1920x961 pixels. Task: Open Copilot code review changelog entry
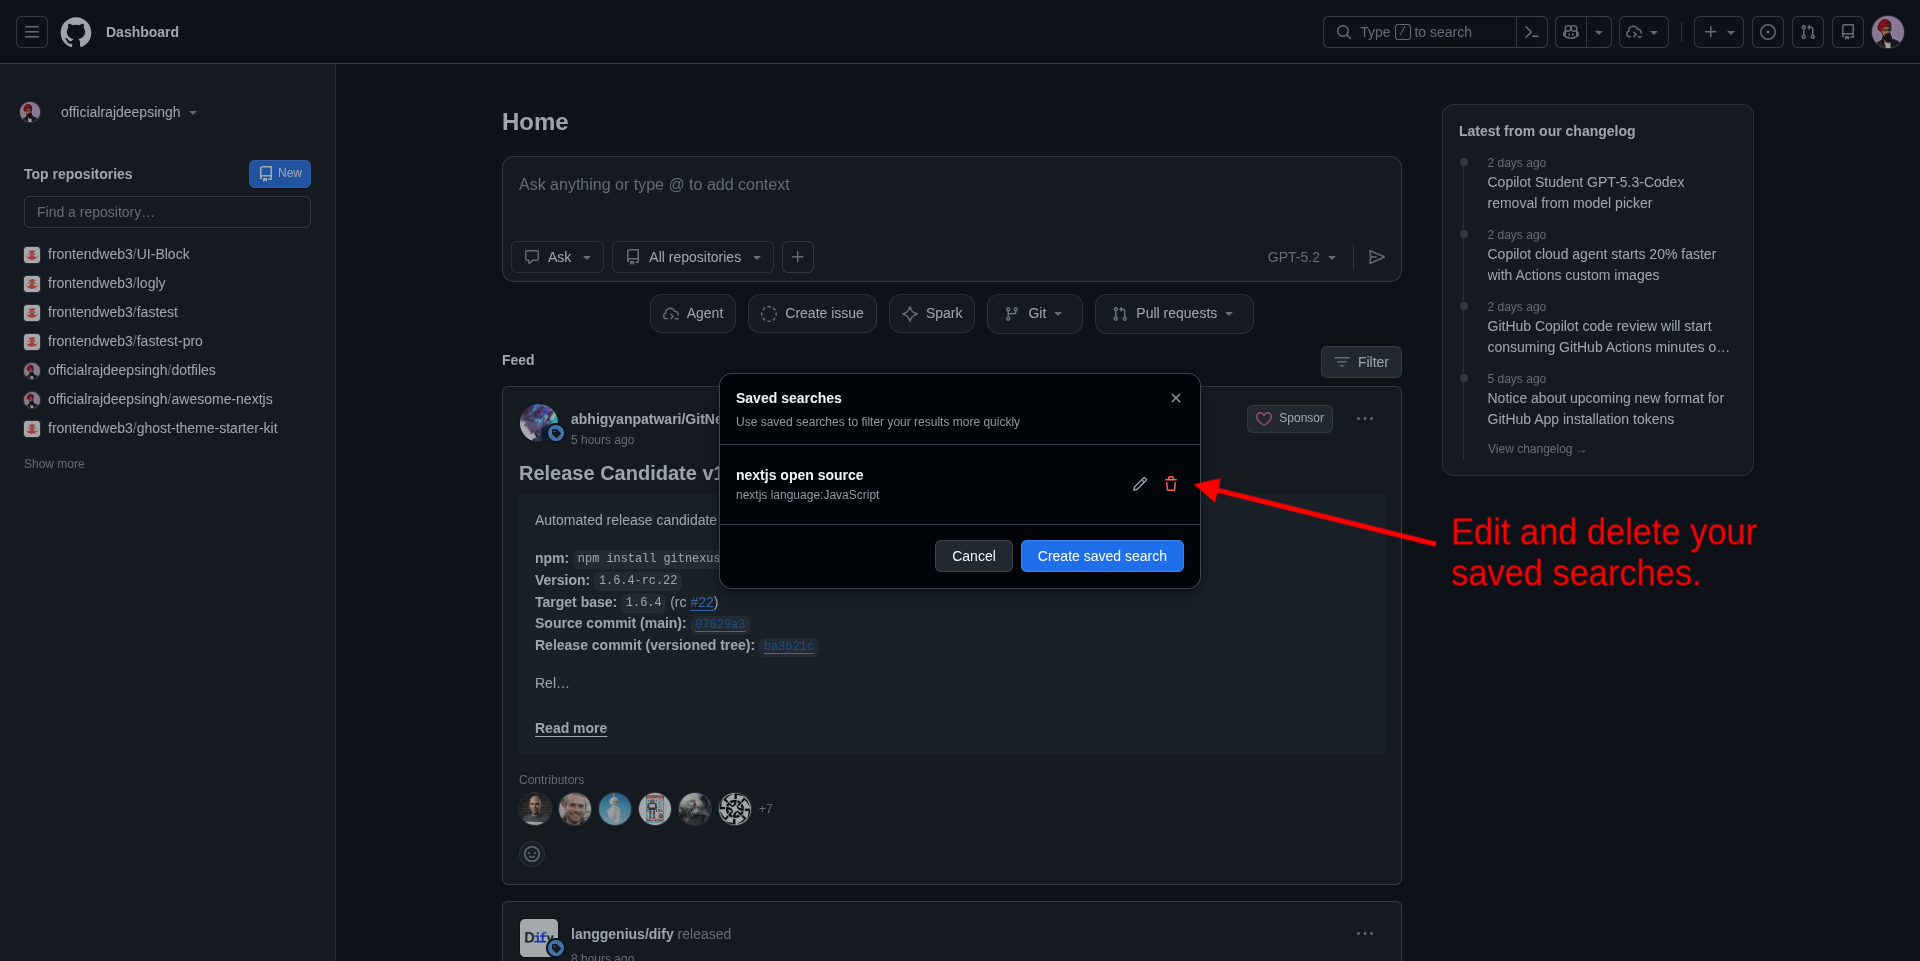point(1608,337)
